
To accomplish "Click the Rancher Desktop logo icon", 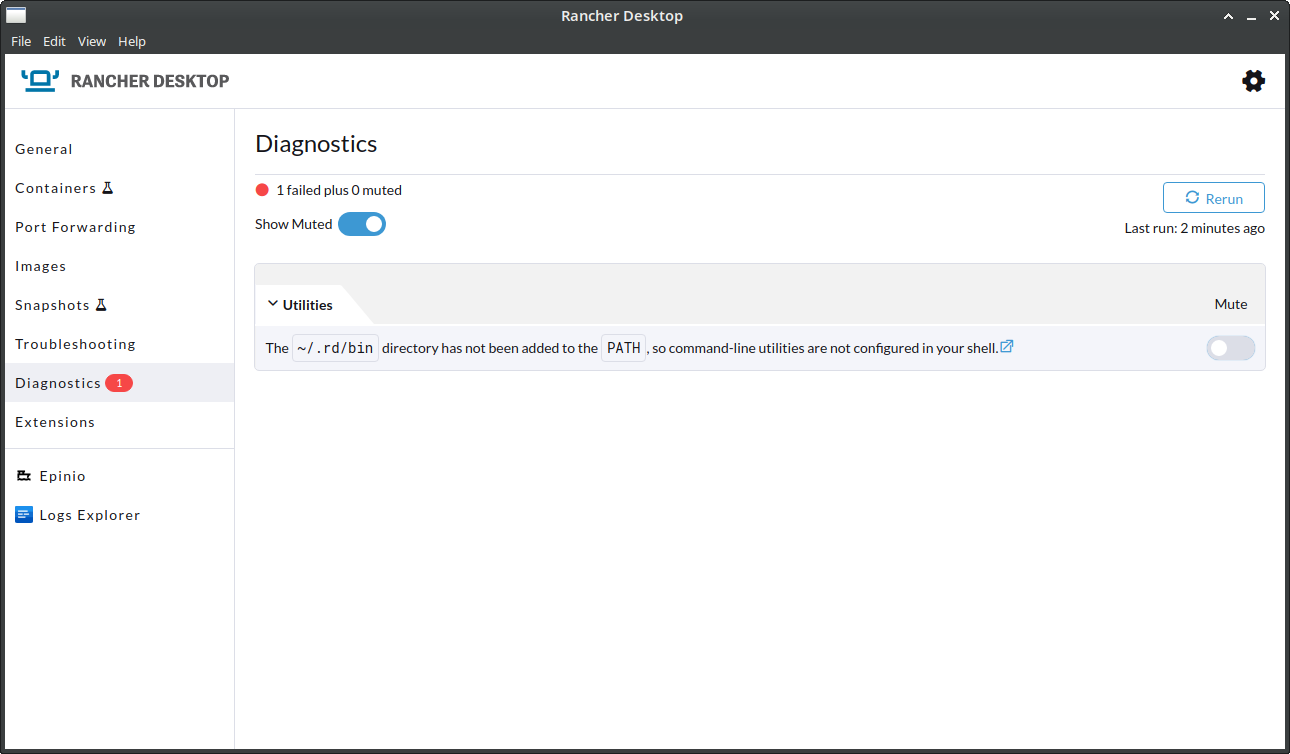I will 40,81.
